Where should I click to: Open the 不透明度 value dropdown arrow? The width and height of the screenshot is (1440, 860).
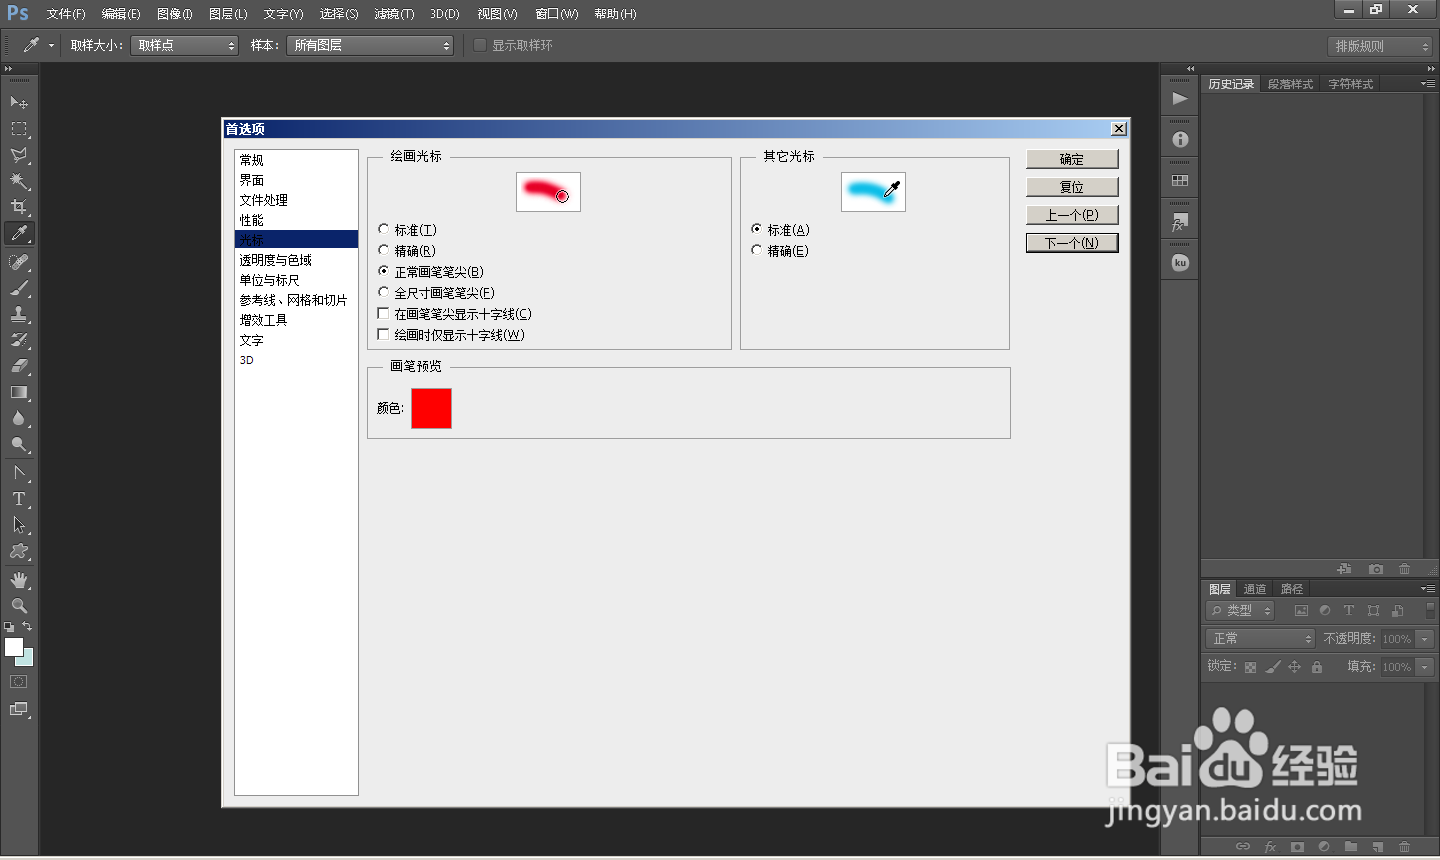(x=1425, y=639)
